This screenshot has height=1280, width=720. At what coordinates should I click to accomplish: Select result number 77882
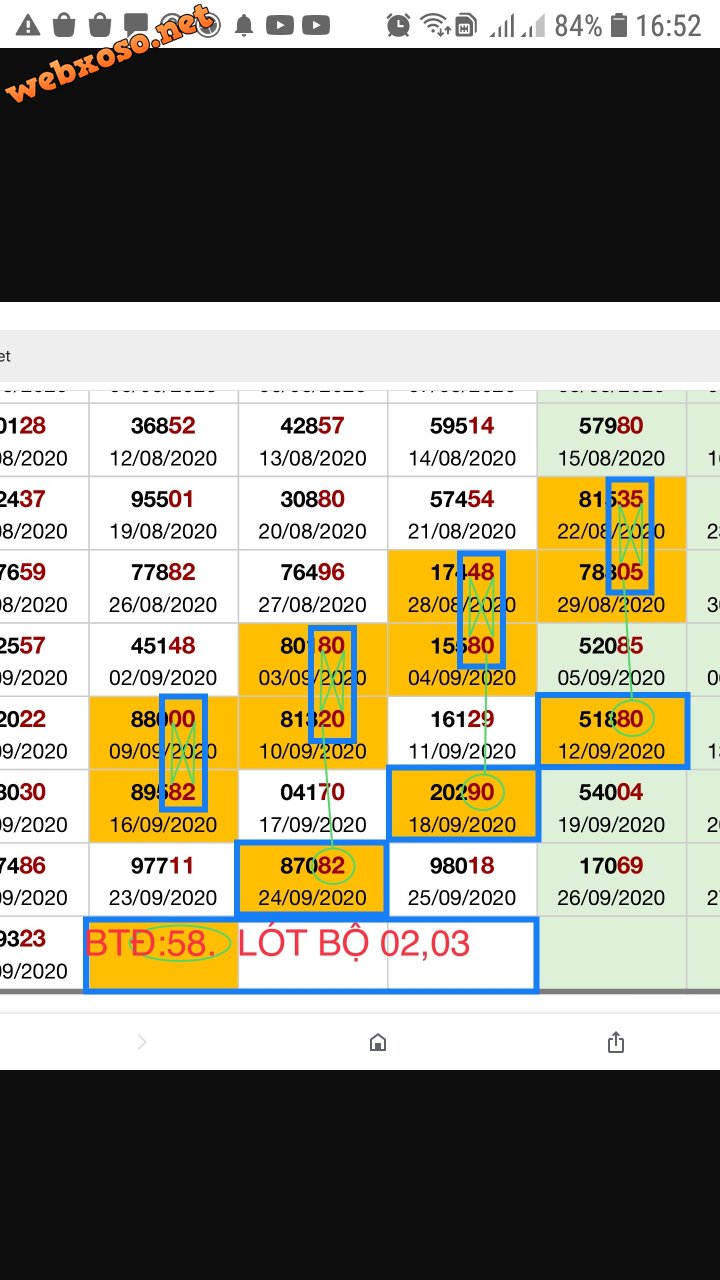point(163,573)
